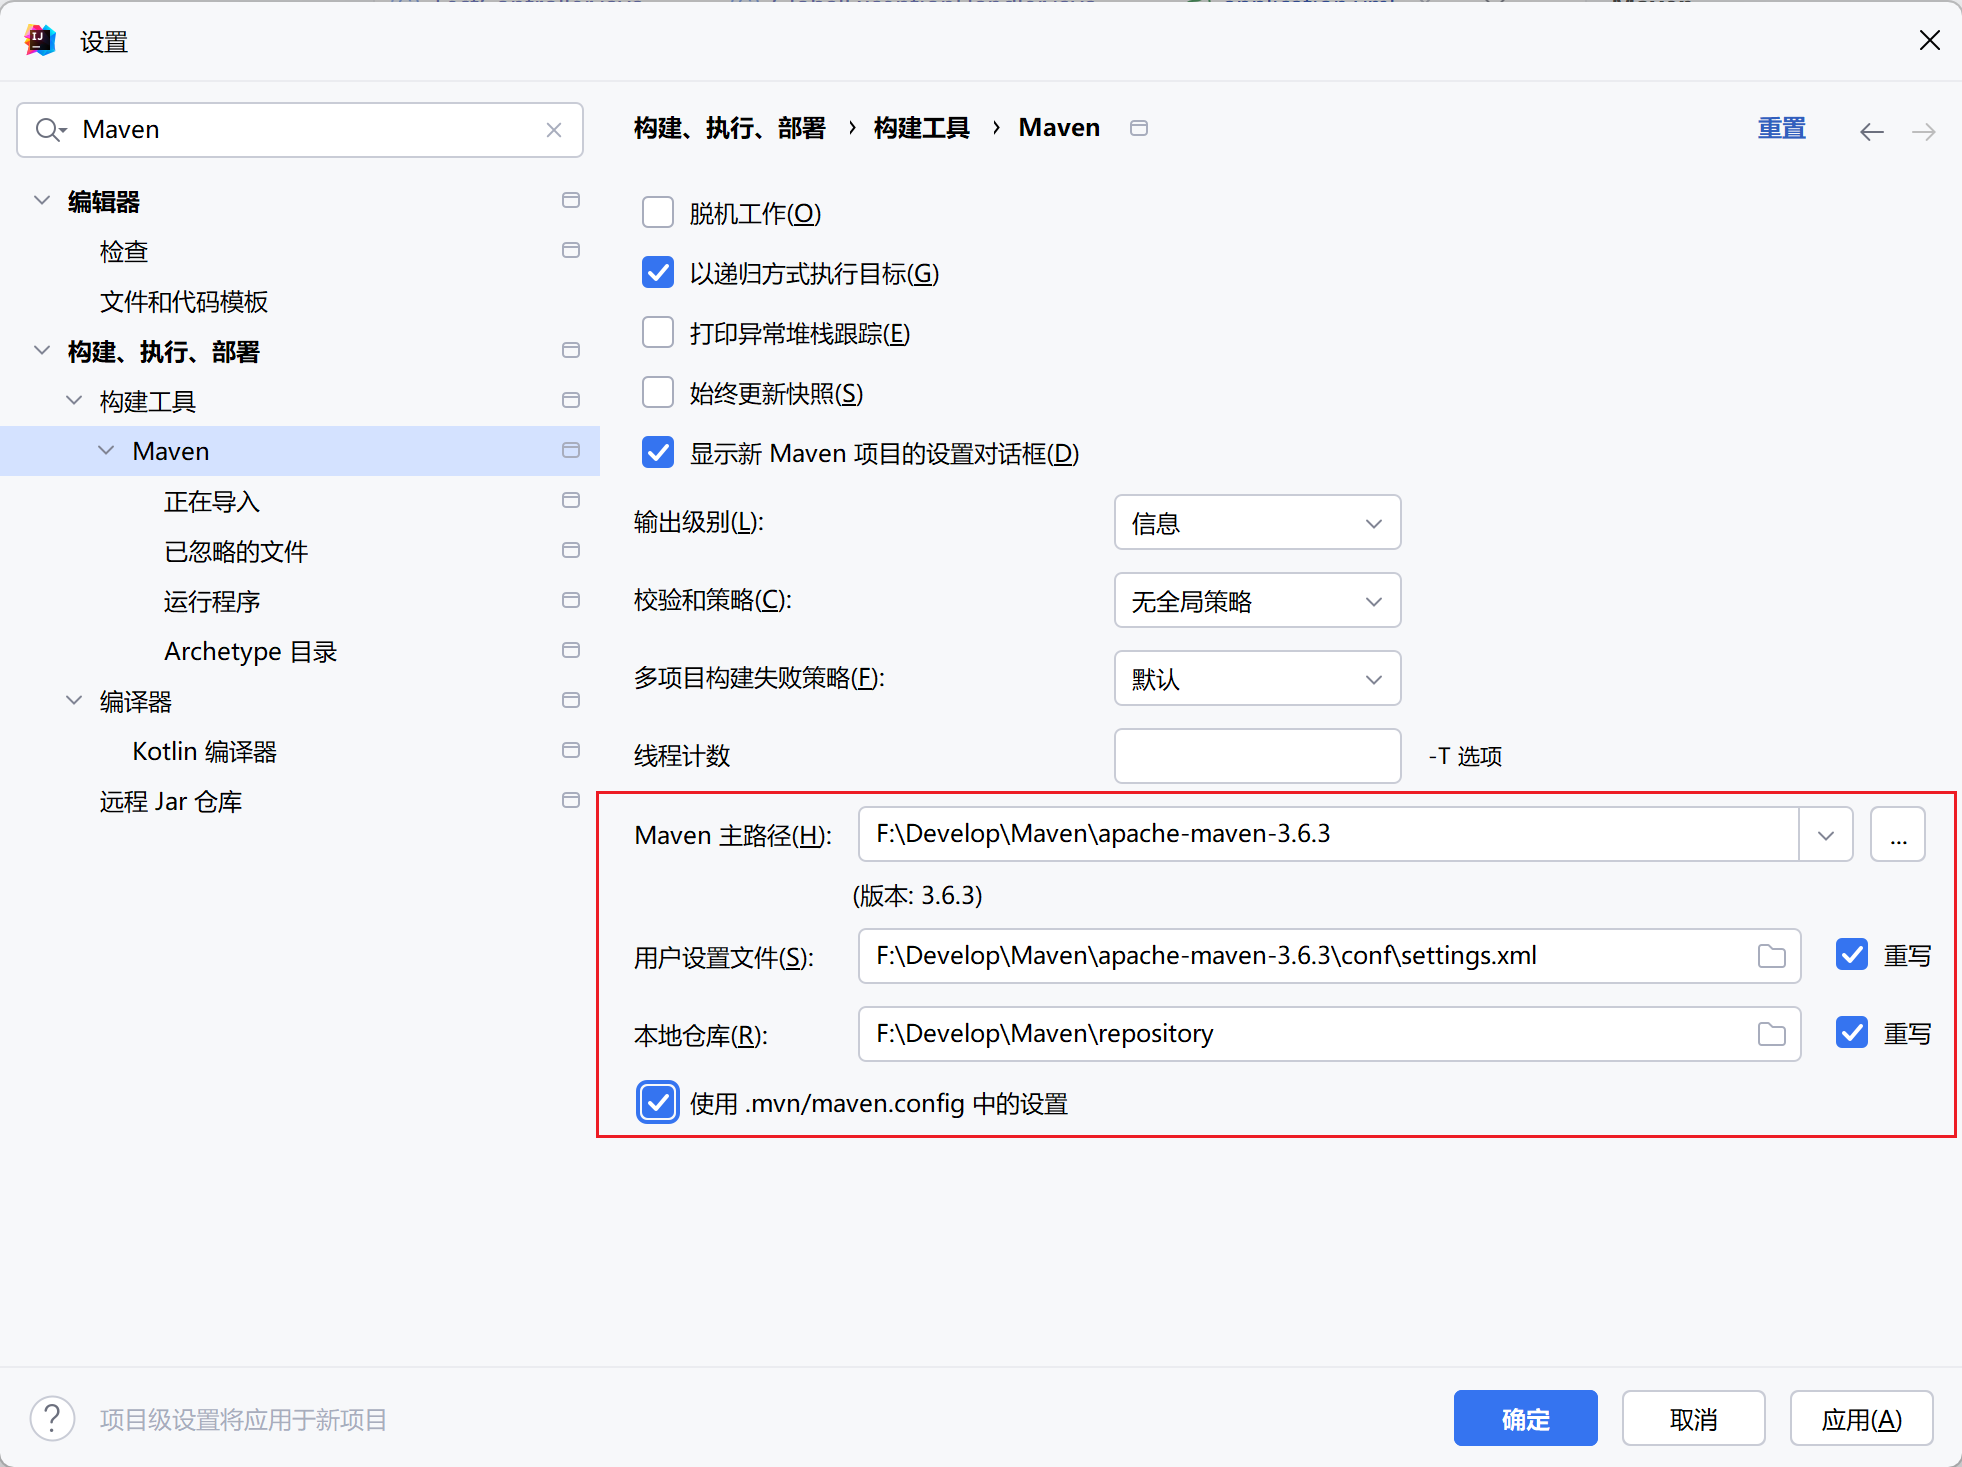
Task: Click the 本地仓库 path field
Action: pyautogui.click(x=1329, y=1034)
